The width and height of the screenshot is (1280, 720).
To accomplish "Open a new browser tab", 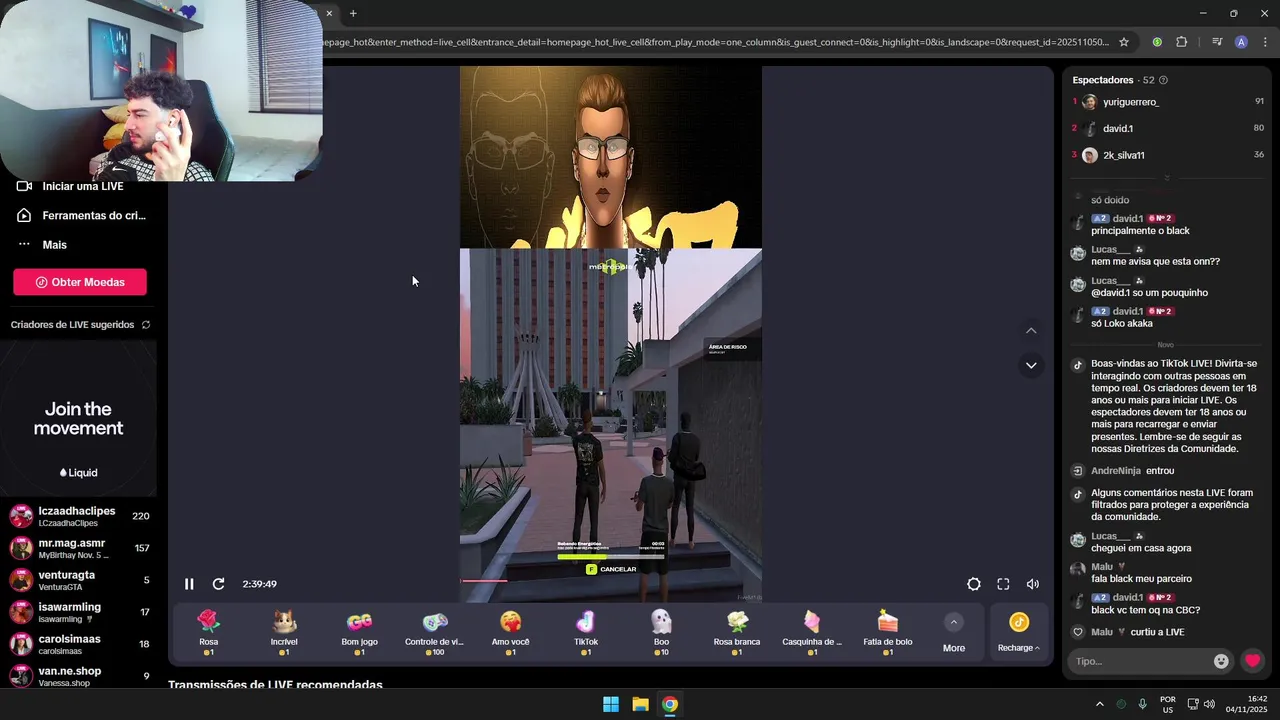I will tap(353, 13).
